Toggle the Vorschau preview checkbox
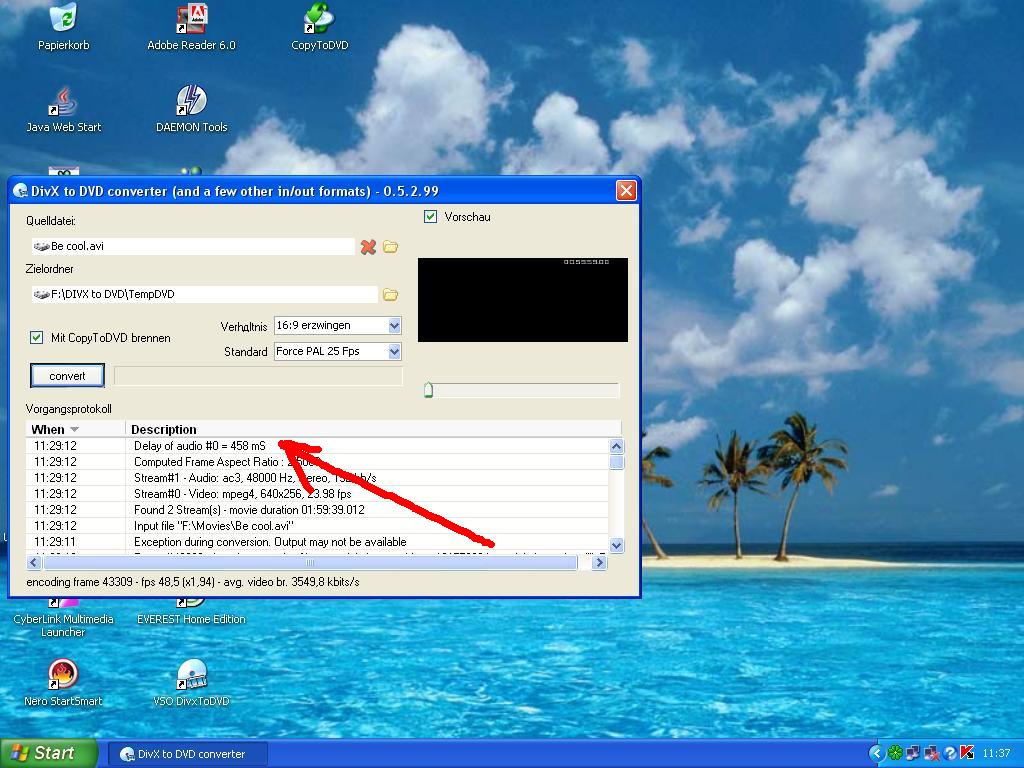This screenshot has height=768, width=1024. [430, 217]
